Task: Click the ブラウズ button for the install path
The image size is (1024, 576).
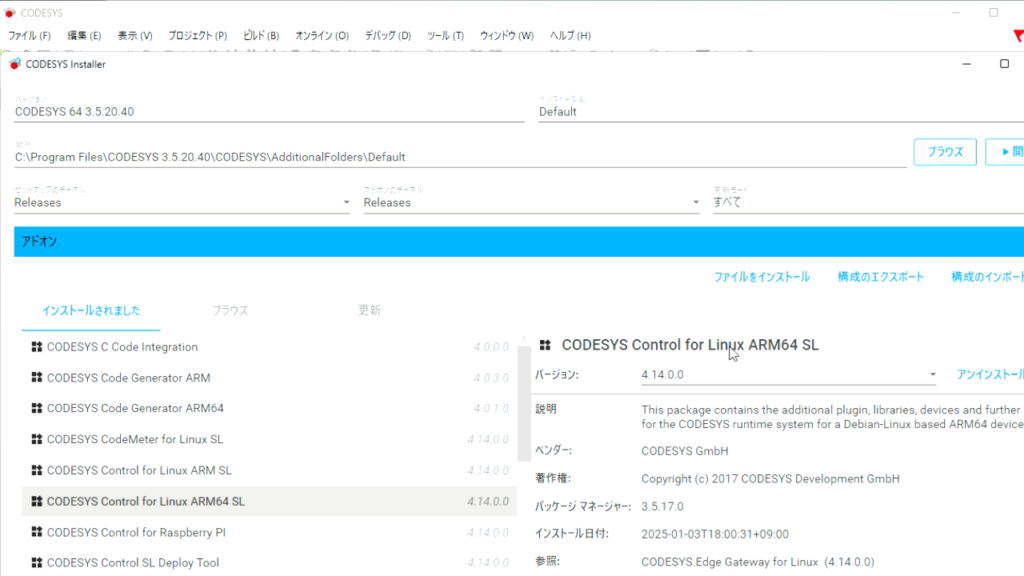Action: click(944, 151)
